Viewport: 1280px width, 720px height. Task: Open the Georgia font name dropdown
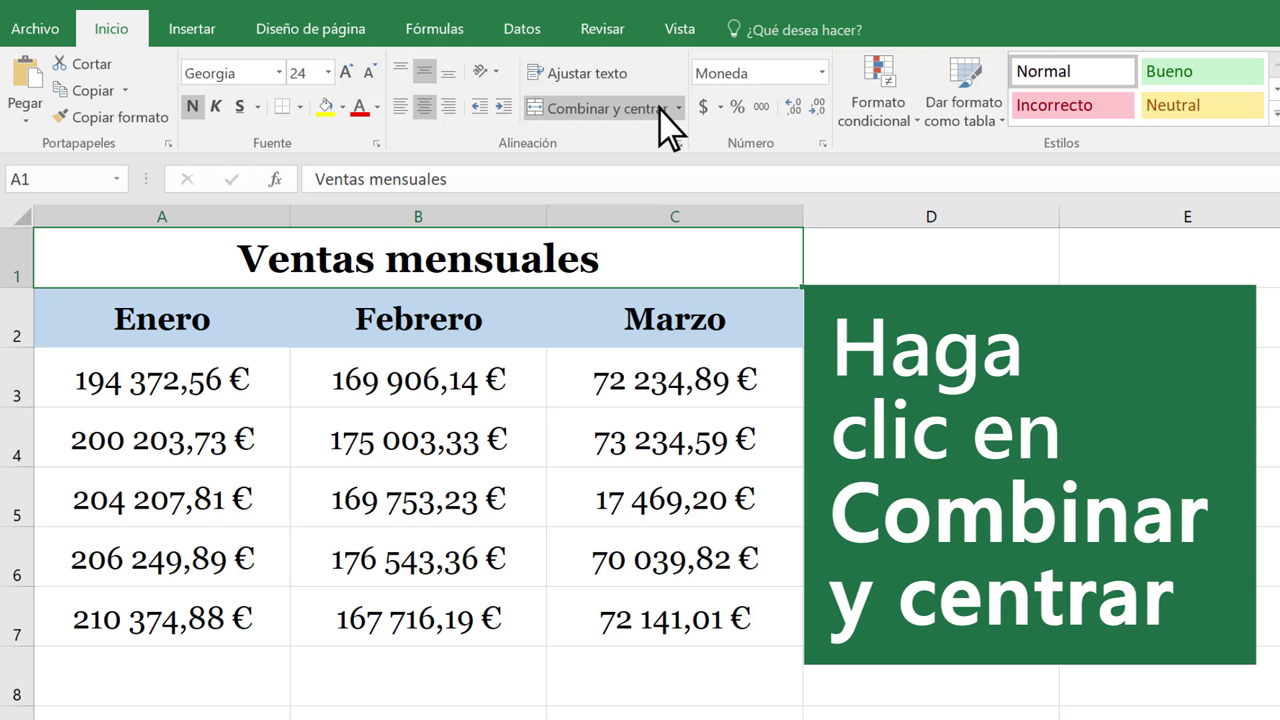click(279, 73)
